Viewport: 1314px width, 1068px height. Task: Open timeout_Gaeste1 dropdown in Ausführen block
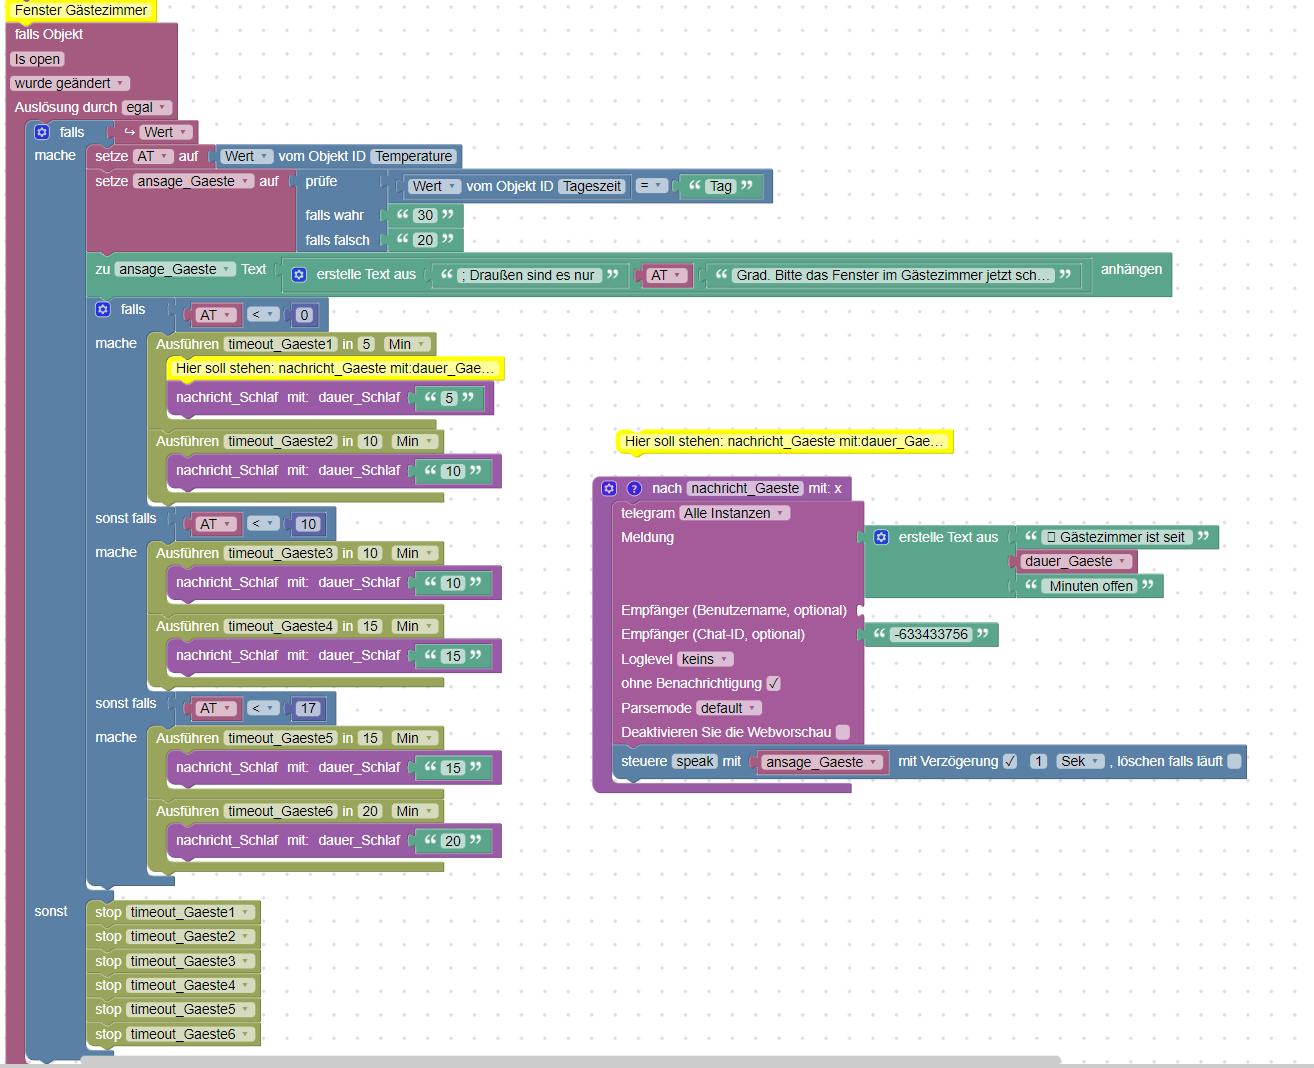(281, 344)
